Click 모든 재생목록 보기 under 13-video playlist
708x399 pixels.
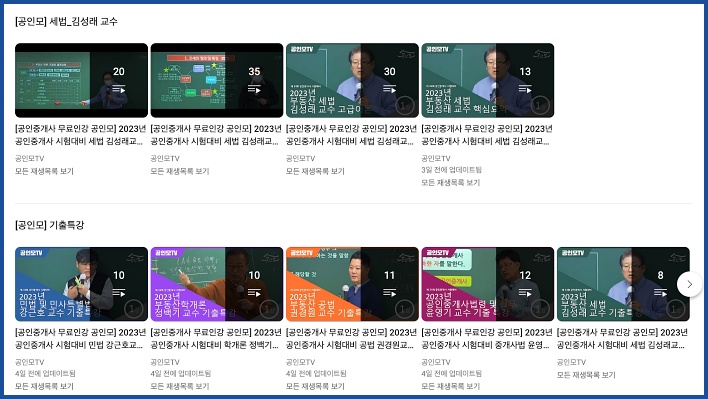coord(451,182)
